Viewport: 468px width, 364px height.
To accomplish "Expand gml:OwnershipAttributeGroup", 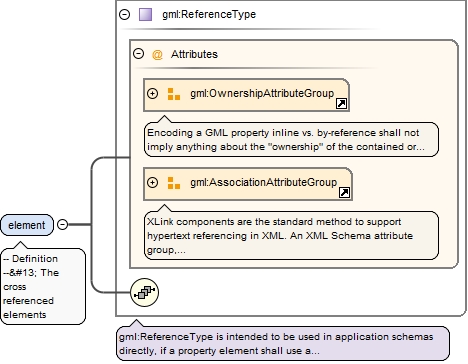I will 152,94.
